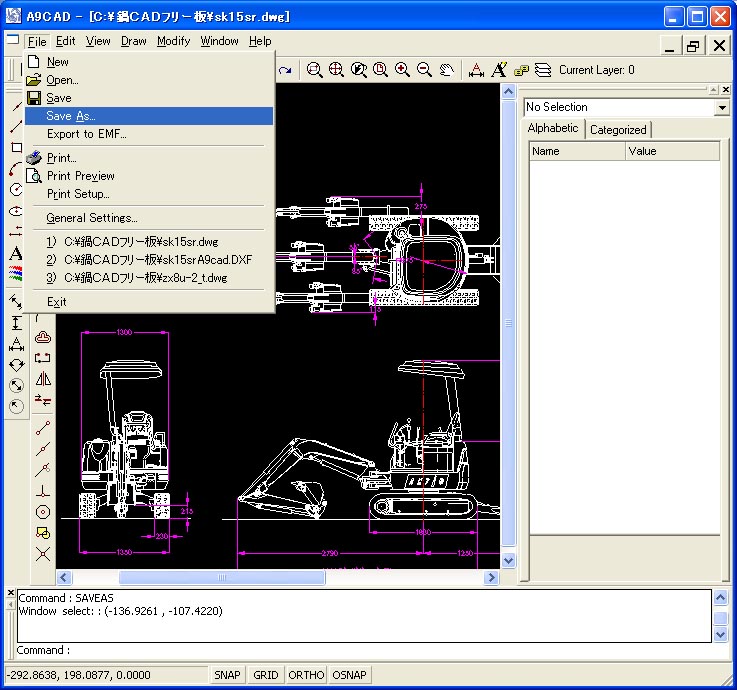Open General Settings... menu entry
Image resolution: width=737 pixels, height=690 pixels.
pos(149,218)
